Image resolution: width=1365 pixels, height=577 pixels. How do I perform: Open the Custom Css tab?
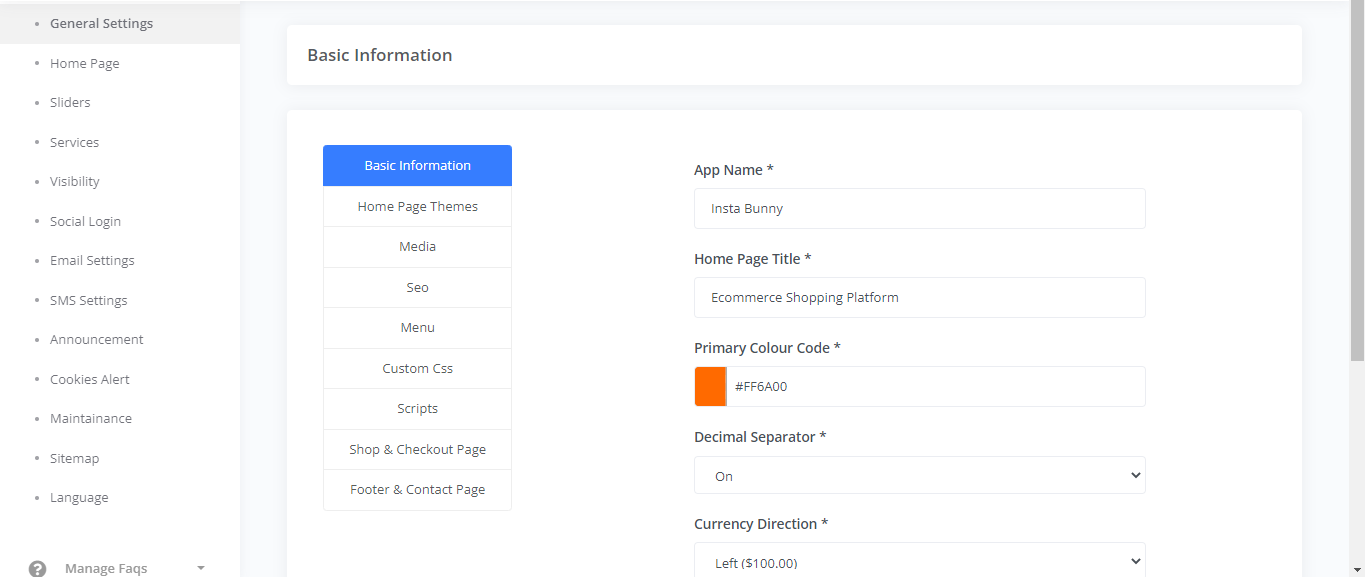click(417, 369)
